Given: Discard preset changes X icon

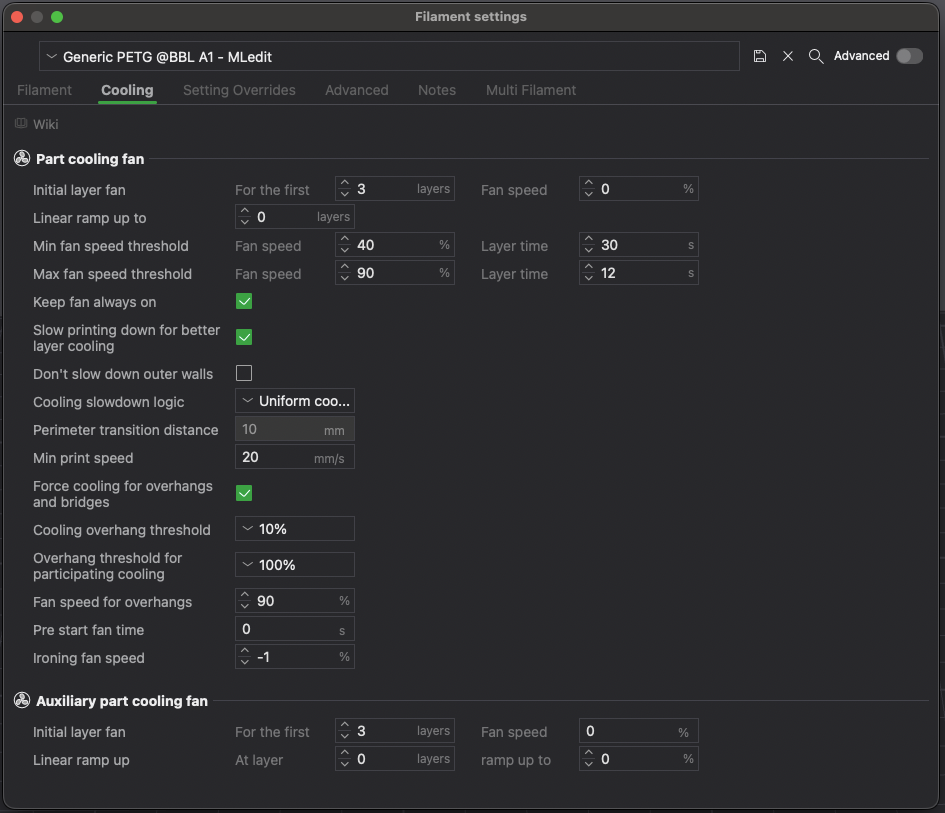Looking at the screenshot, I should click(788, 56).
